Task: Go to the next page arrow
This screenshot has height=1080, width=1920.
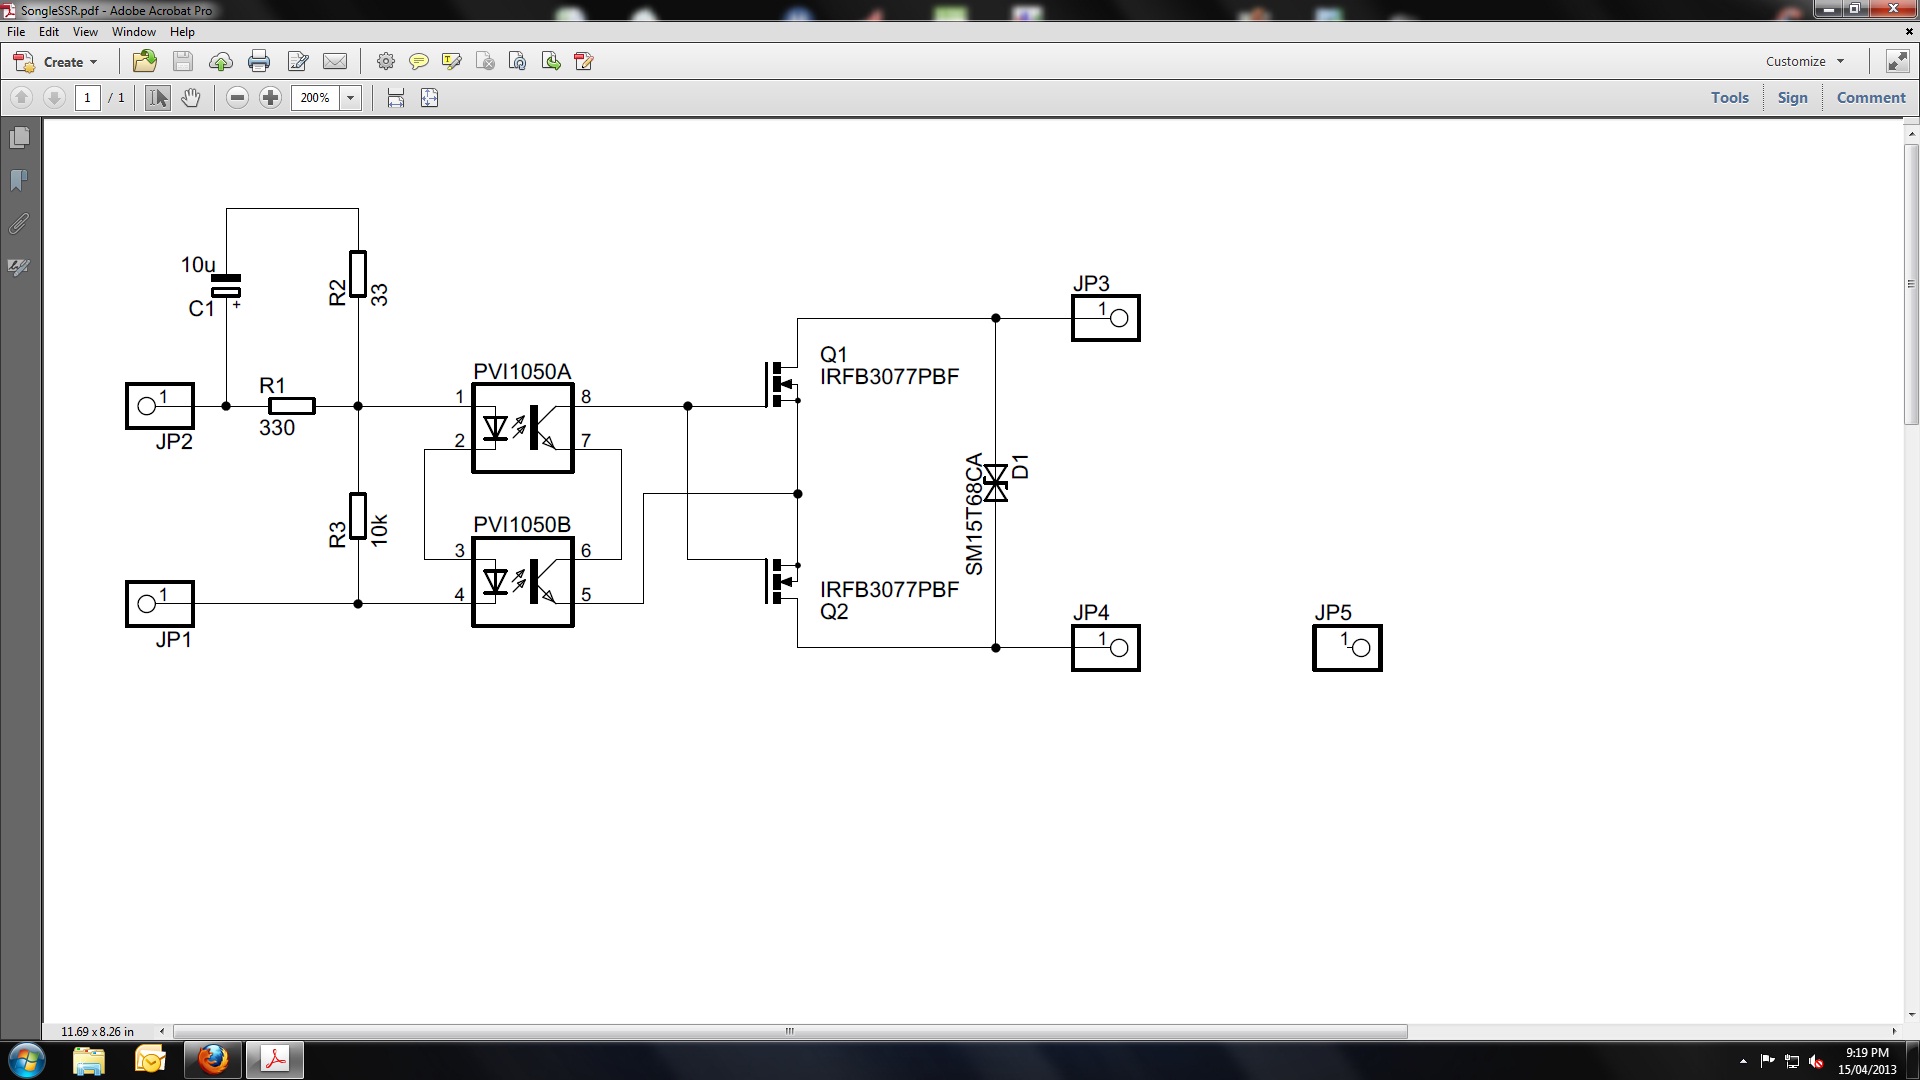Action: 55,98
